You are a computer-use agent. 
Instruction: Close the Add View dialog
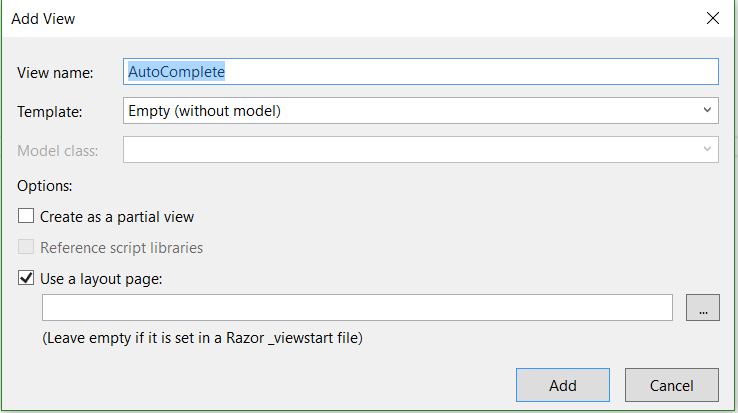[x=712, y=18]
